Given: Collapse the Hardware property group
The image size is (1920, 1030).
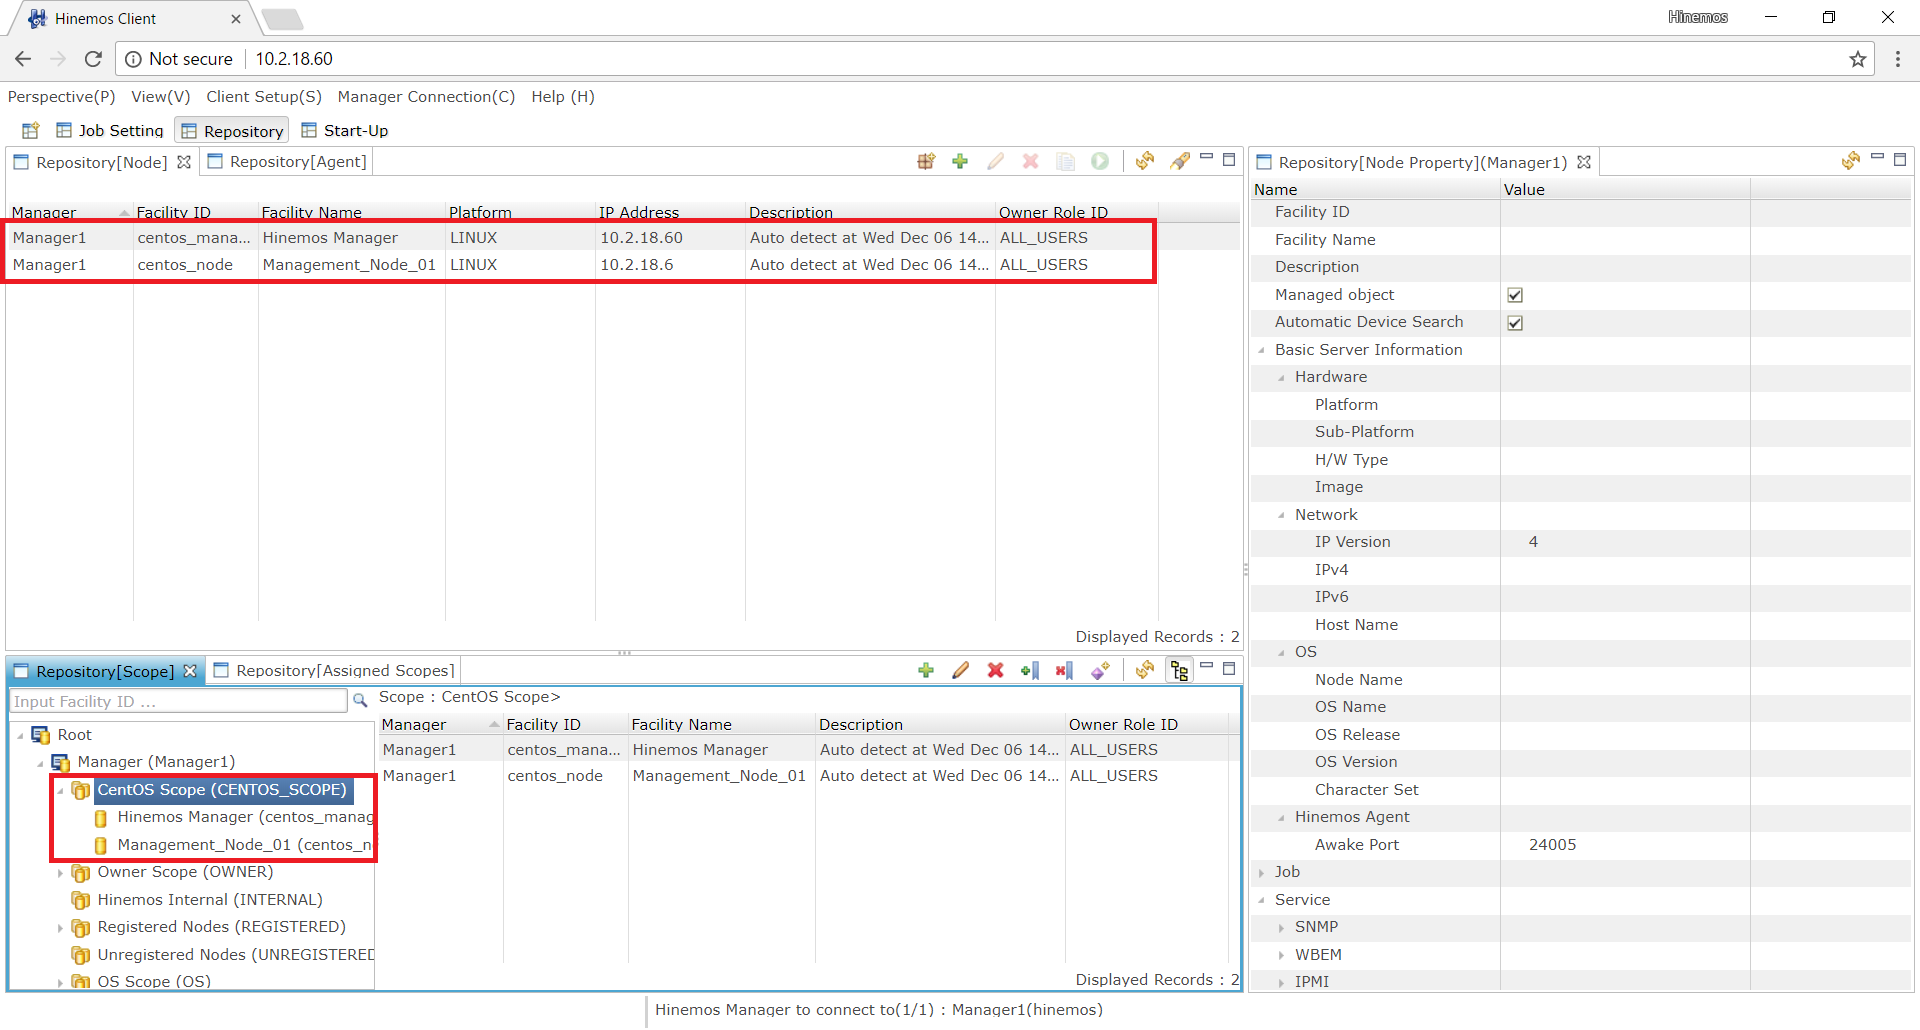Looking at the screenshot, I should 1281,378.
